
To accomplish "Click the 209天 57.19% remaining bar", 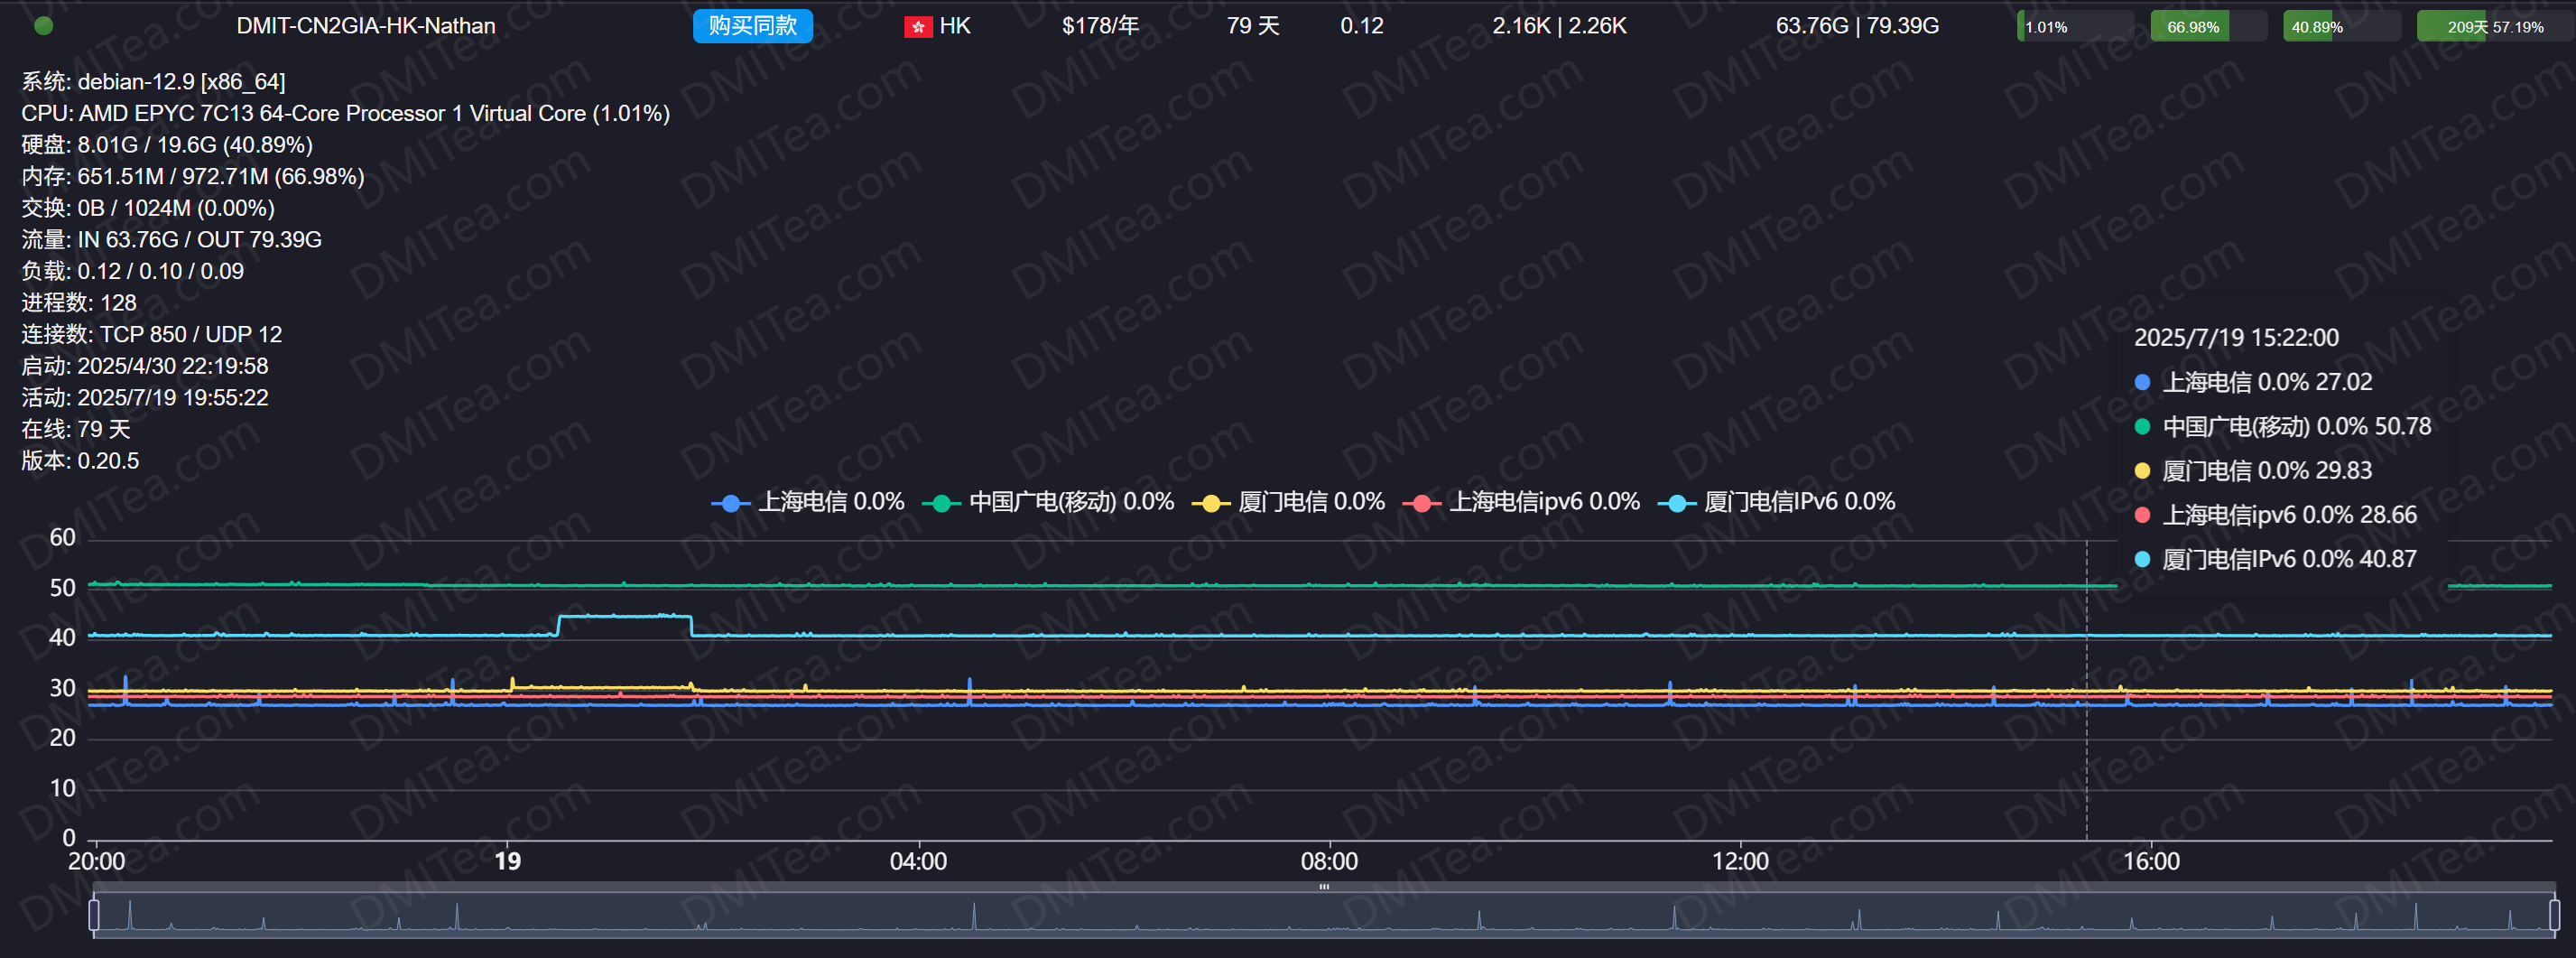I will pyautogui.click(x=2494, y=27).
